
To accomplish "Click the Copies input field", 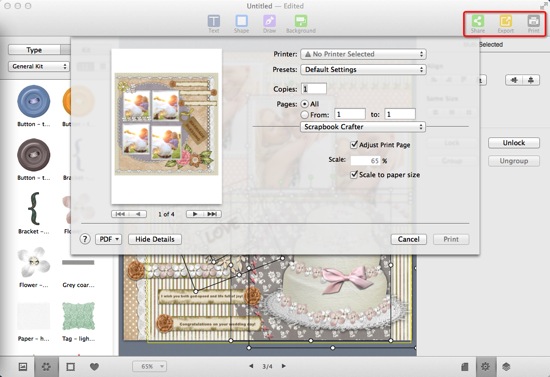I will coord(314,89).
